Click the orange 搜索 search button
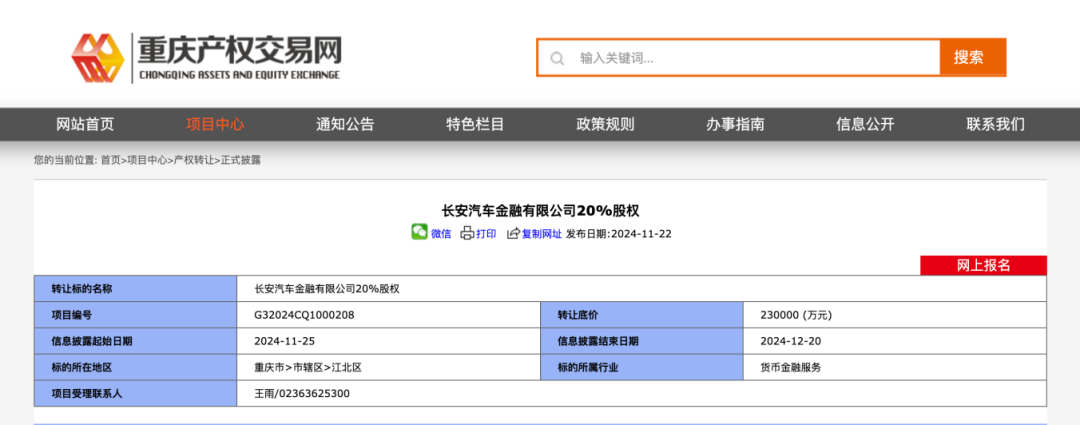 point(973,58)
